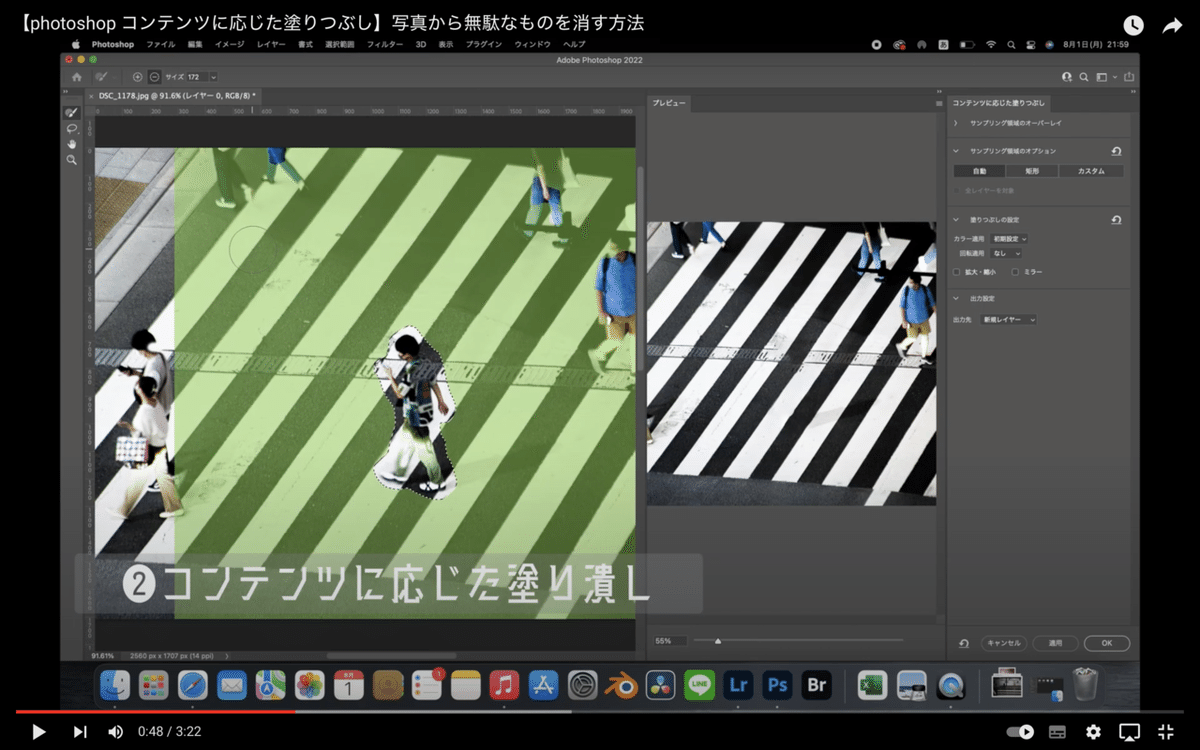The image size is (1200, 750).
Task: Collapse 出力設定 section
Action: 956,298
